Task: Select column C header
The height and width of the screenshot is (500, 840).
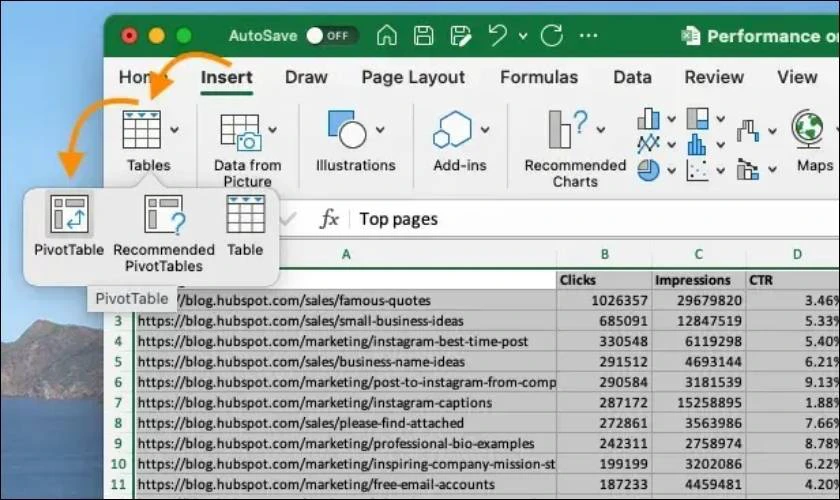Action: (699, 254)
